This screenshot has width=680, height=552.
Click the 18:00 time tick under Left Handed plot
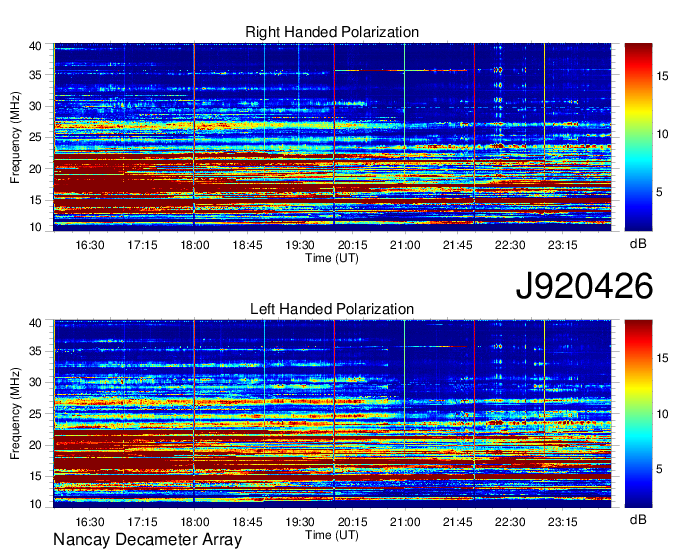pyautogui.click(x=195, y=522)
